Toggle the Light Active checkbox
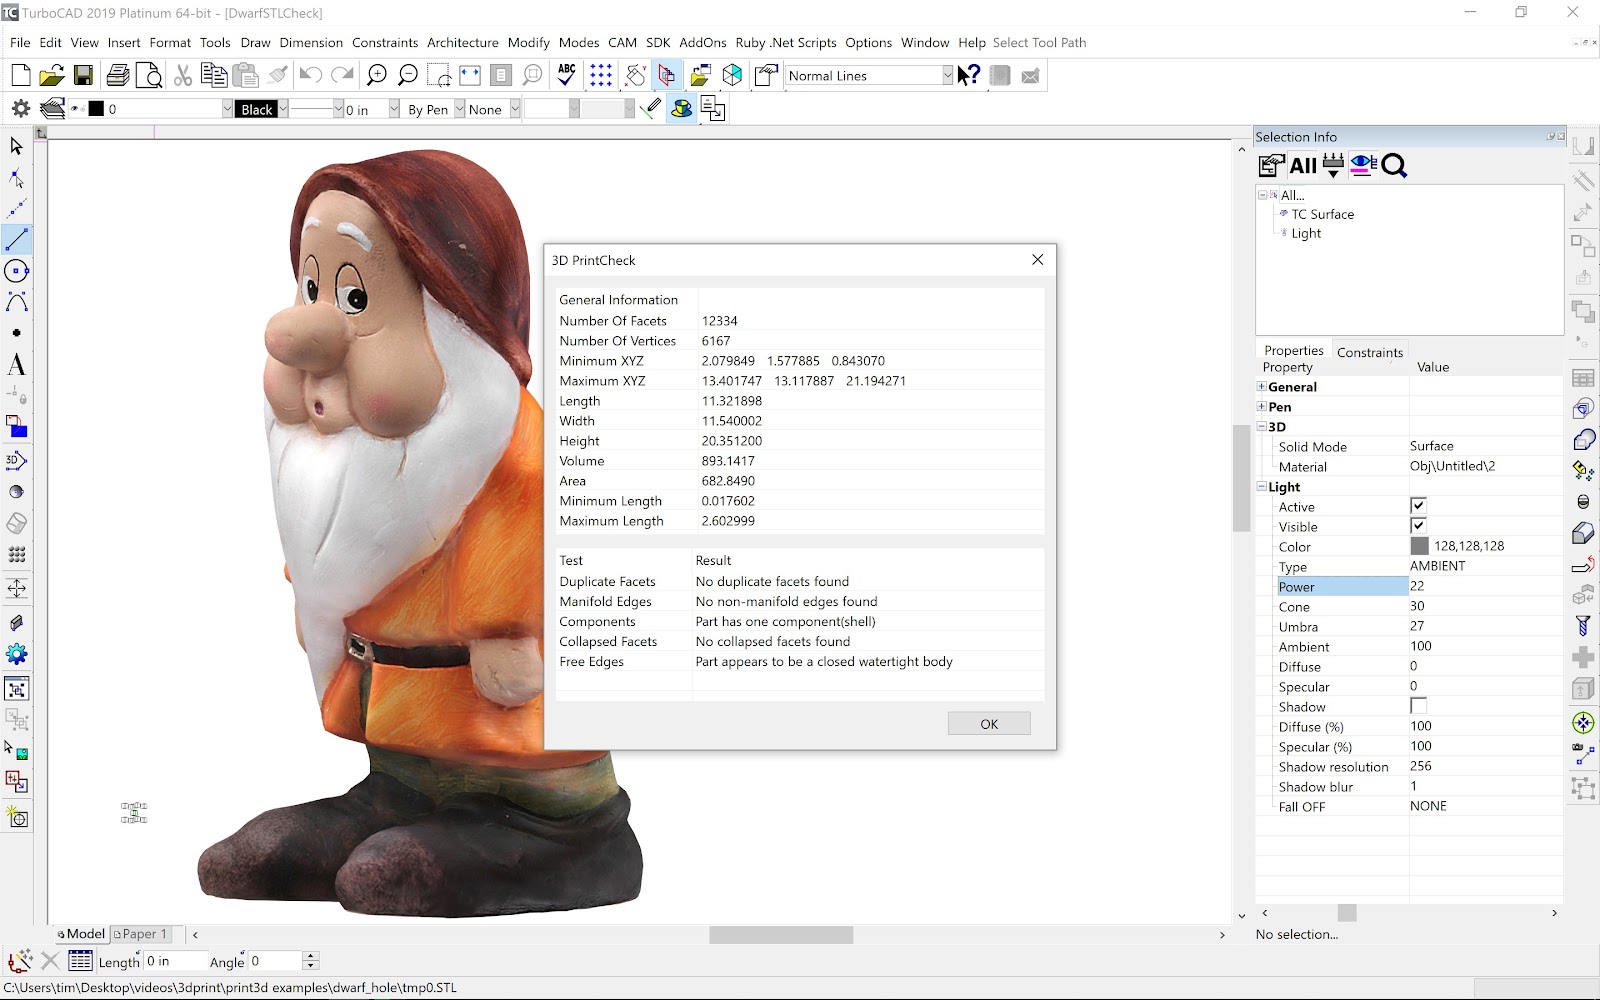Viewport: 1600px width, 1000px height. (x=1418, y=506)
